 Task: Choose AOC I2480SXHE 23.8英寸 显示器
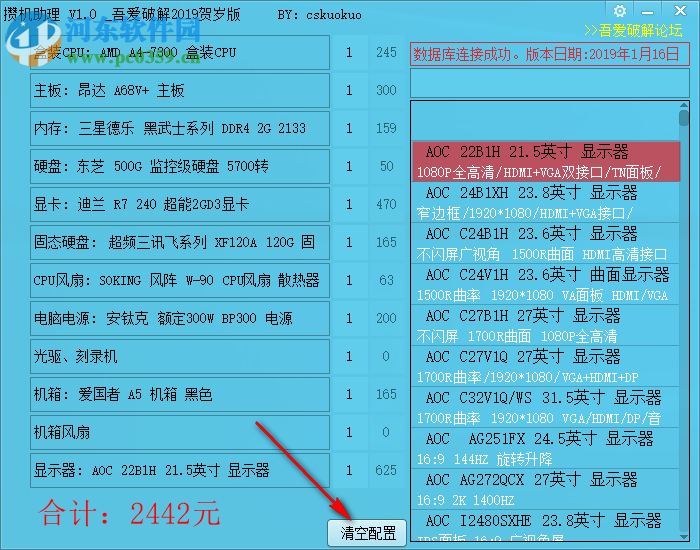click(x=546, y=526)
